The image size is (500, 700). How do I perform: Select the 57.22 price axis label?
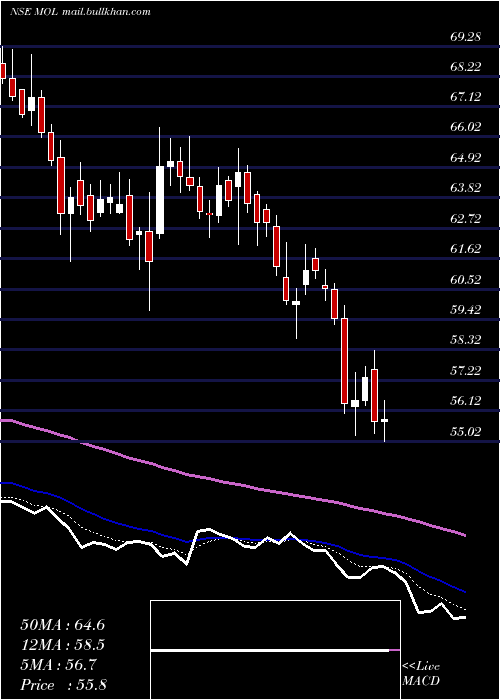tap(466, 371)
